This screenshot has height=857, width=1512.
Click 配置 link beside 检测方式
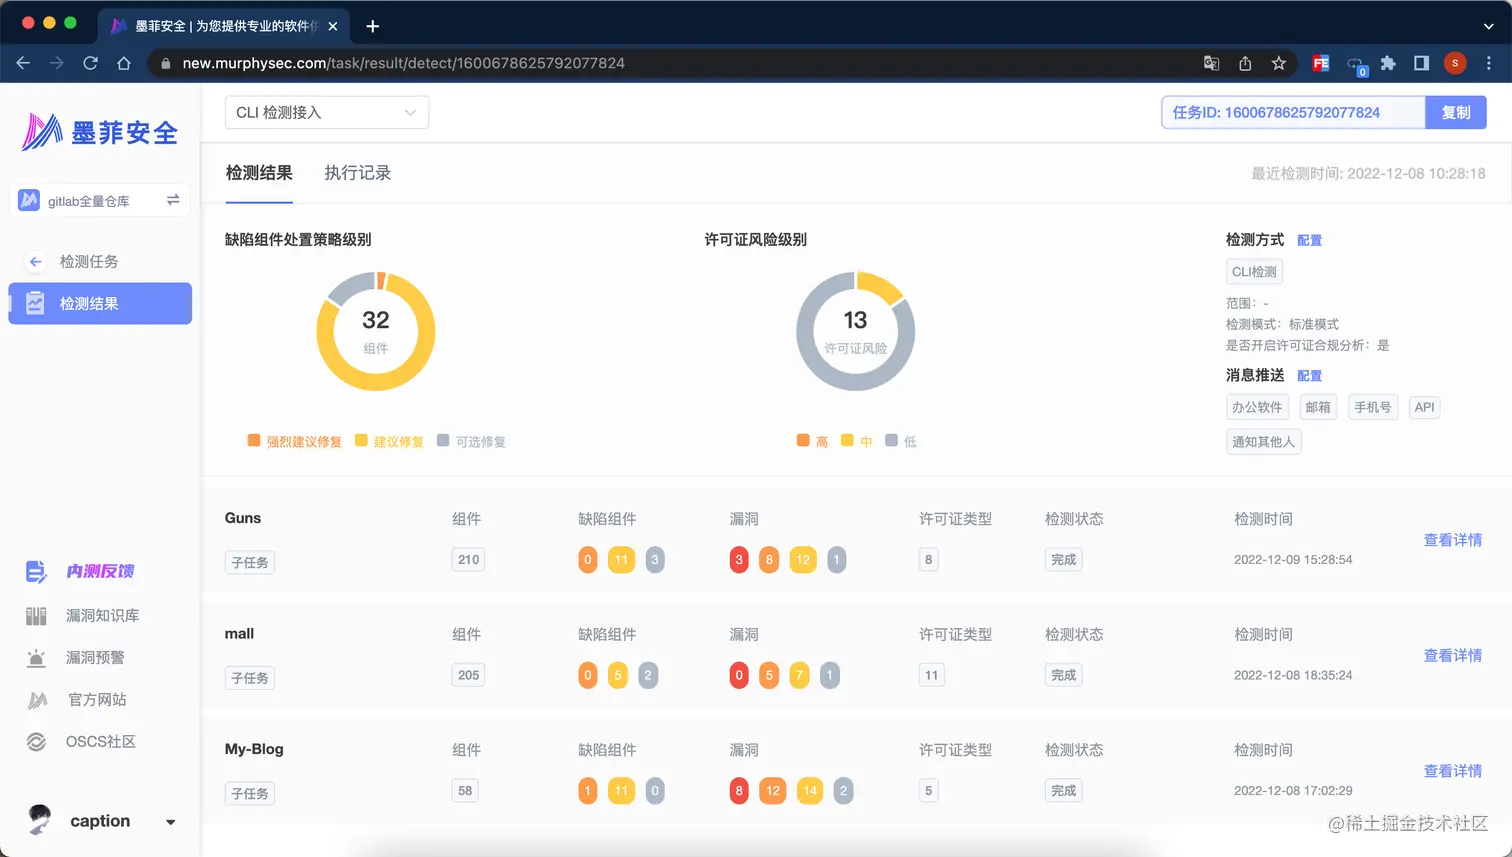point(1309,240)
